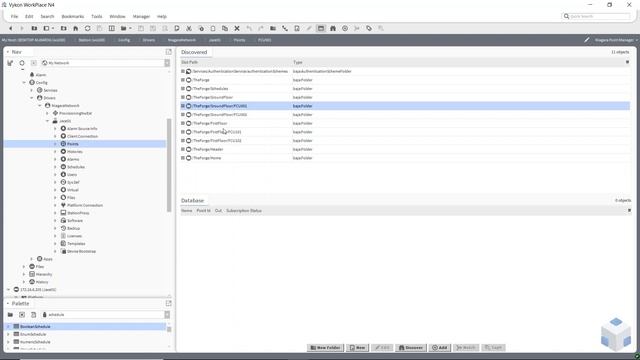640x360 pixels.
Task: Click the Drivers breadcrumb in path bar
Action: (x=149, y=40)
